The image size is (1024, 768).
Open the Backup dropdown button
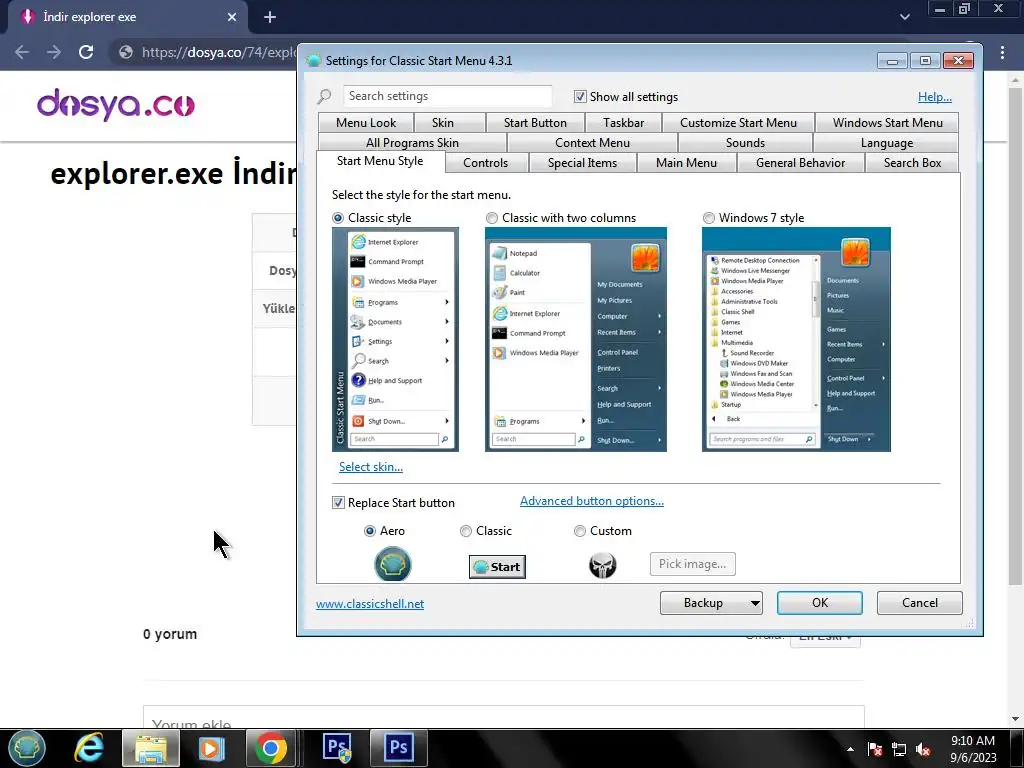point(711,603)
